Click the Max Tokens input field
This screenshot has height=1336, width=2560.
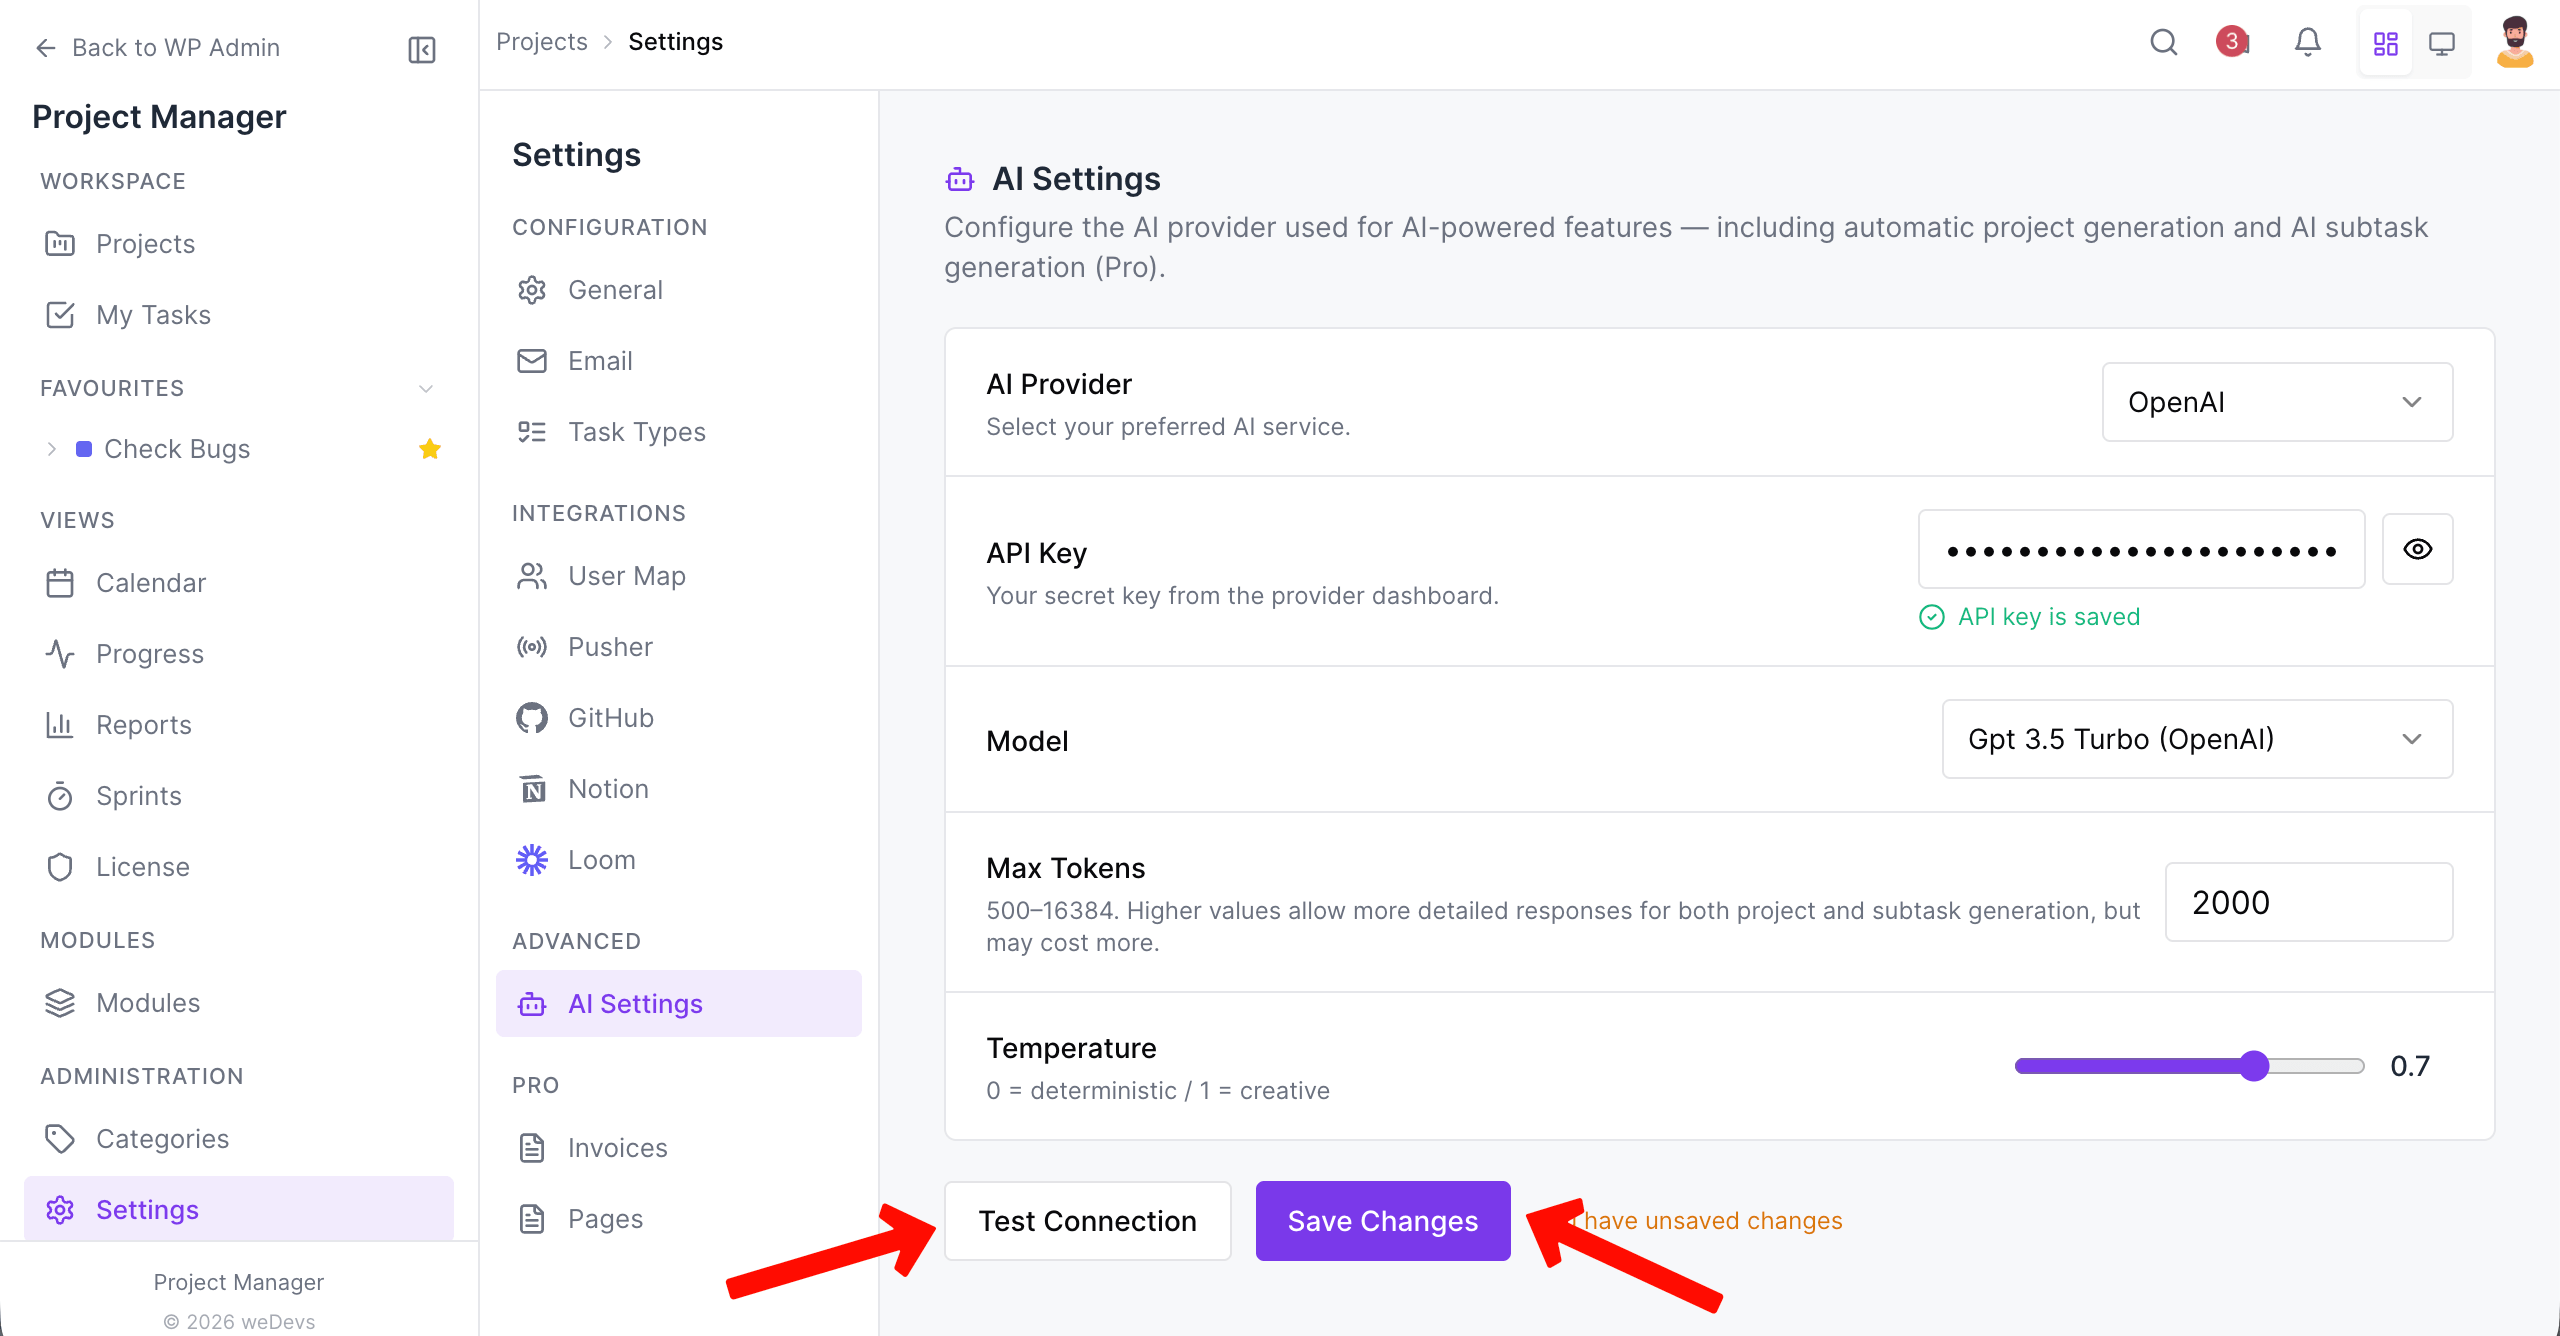tap(2308, 902)
